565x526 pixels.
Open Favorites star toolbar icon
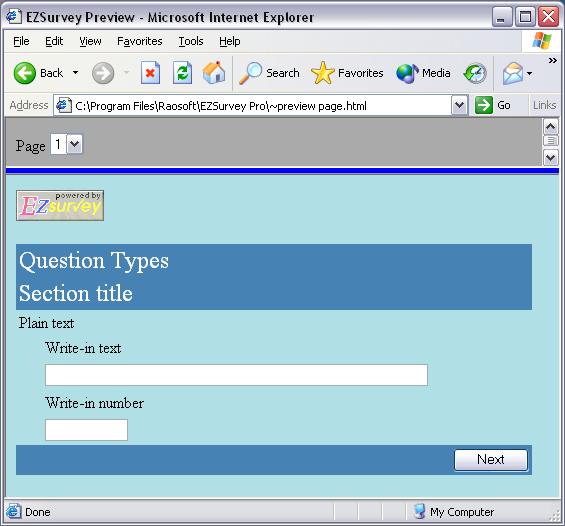coord(322,73)
